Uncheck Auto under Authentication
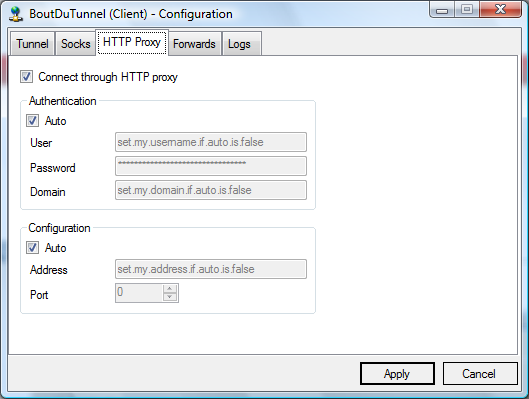 (x=32, y=121)
